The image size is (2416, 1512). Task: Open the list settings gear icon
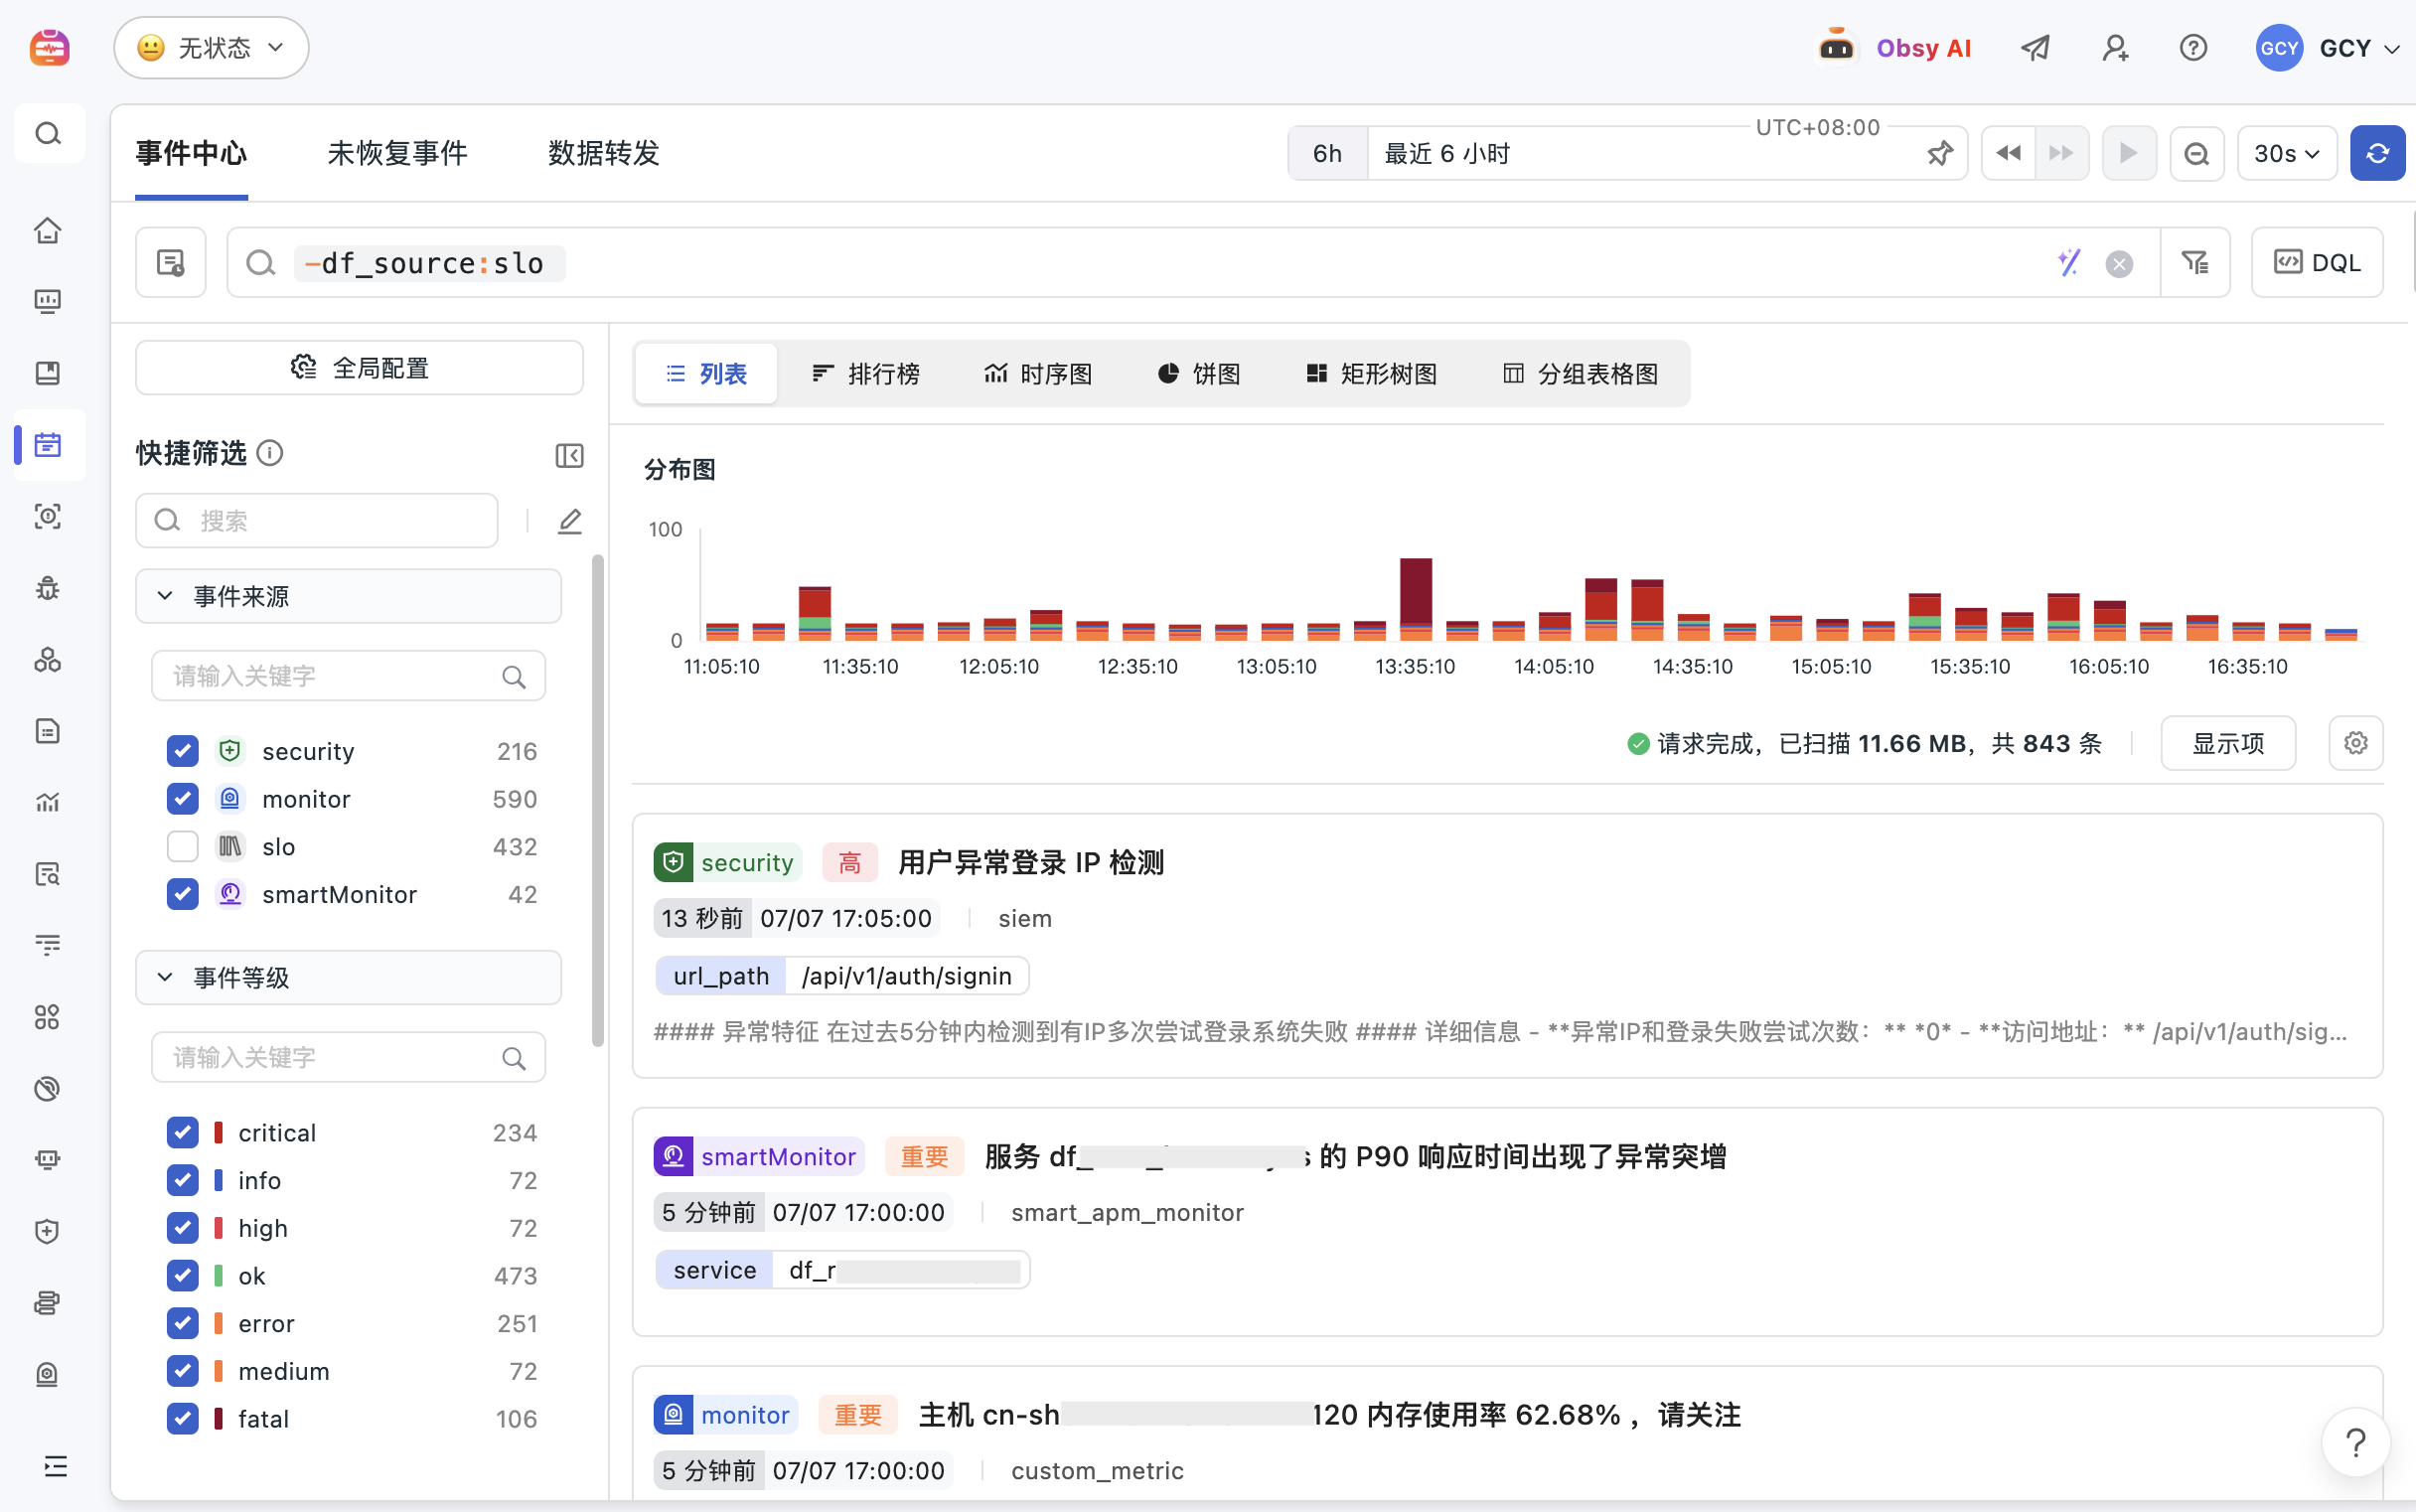click(2355, 743)
